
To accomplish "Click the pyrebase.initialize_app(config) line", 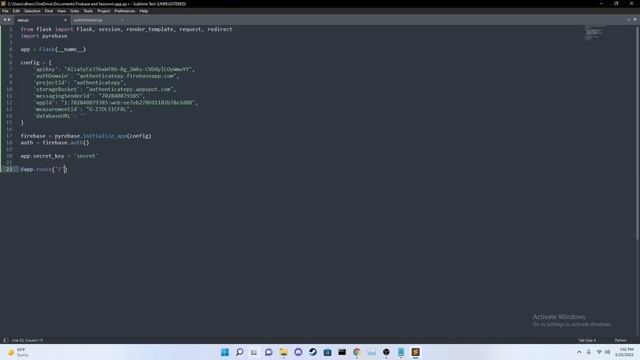I will tap(86, 136).
